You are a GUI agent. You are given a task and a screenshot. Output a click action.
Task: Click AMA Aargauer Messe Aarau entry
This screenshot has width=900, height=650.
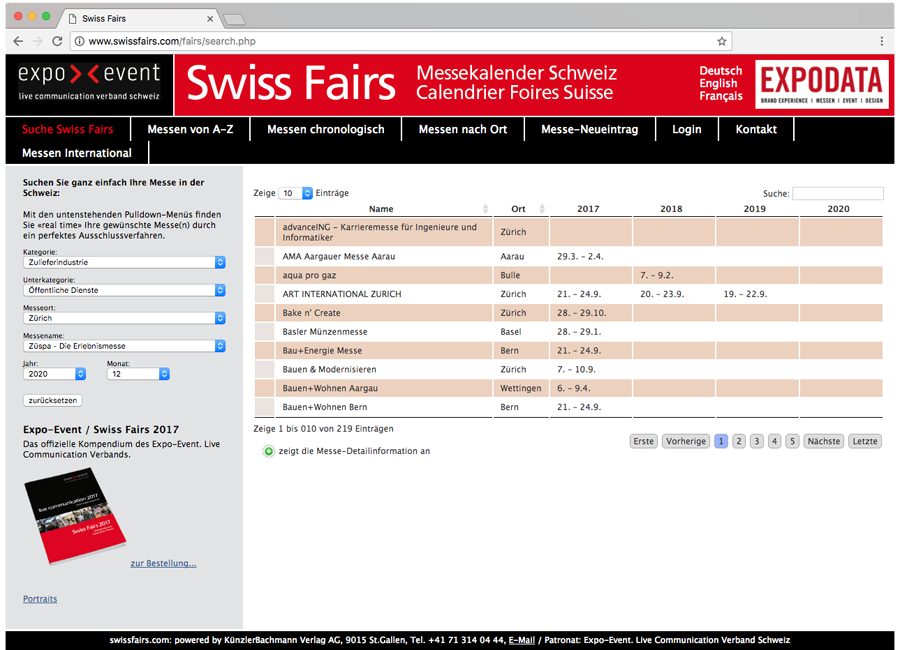tap(339, 257)
